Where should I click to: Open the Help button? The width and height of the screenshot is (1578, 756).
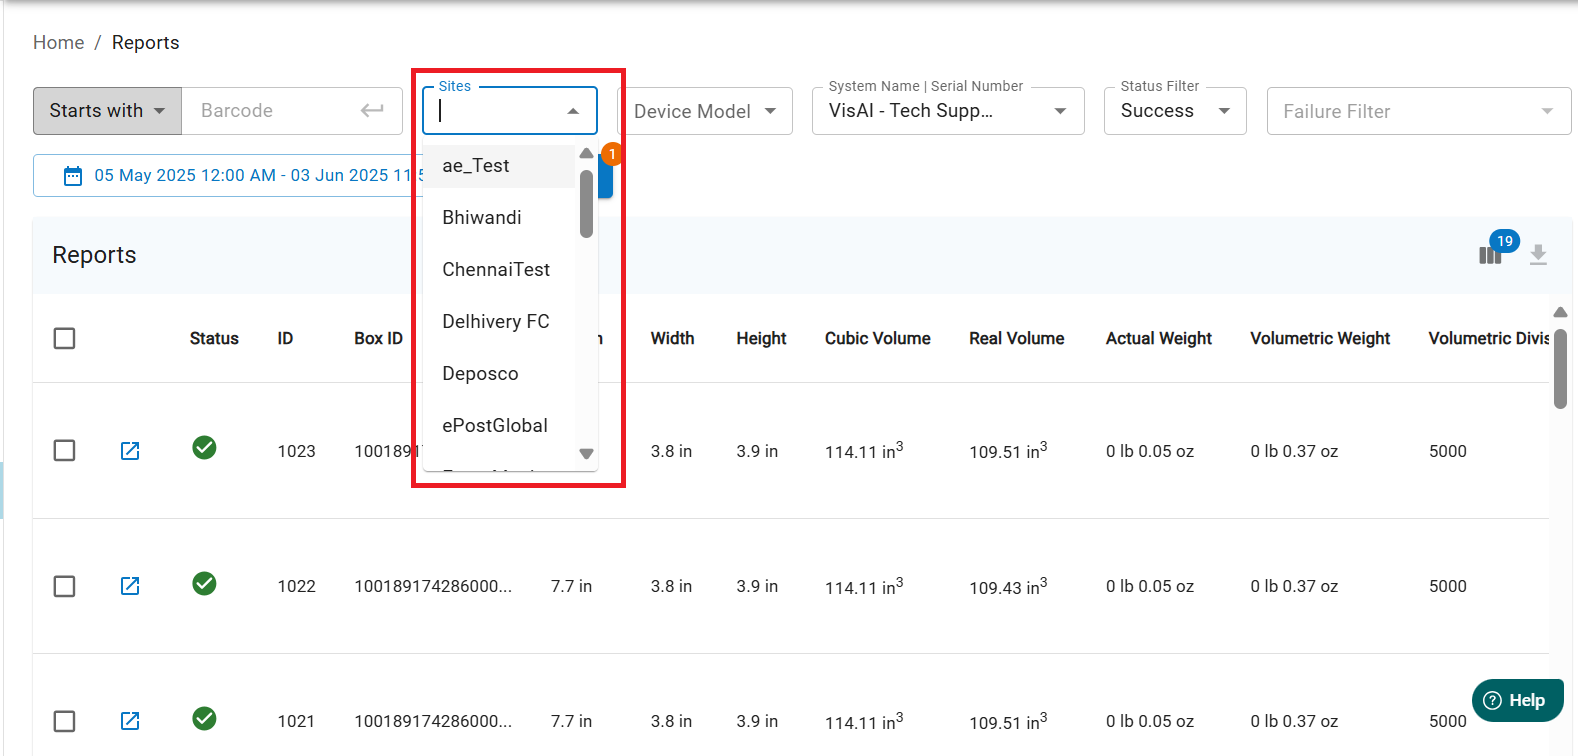(1518, 700)
